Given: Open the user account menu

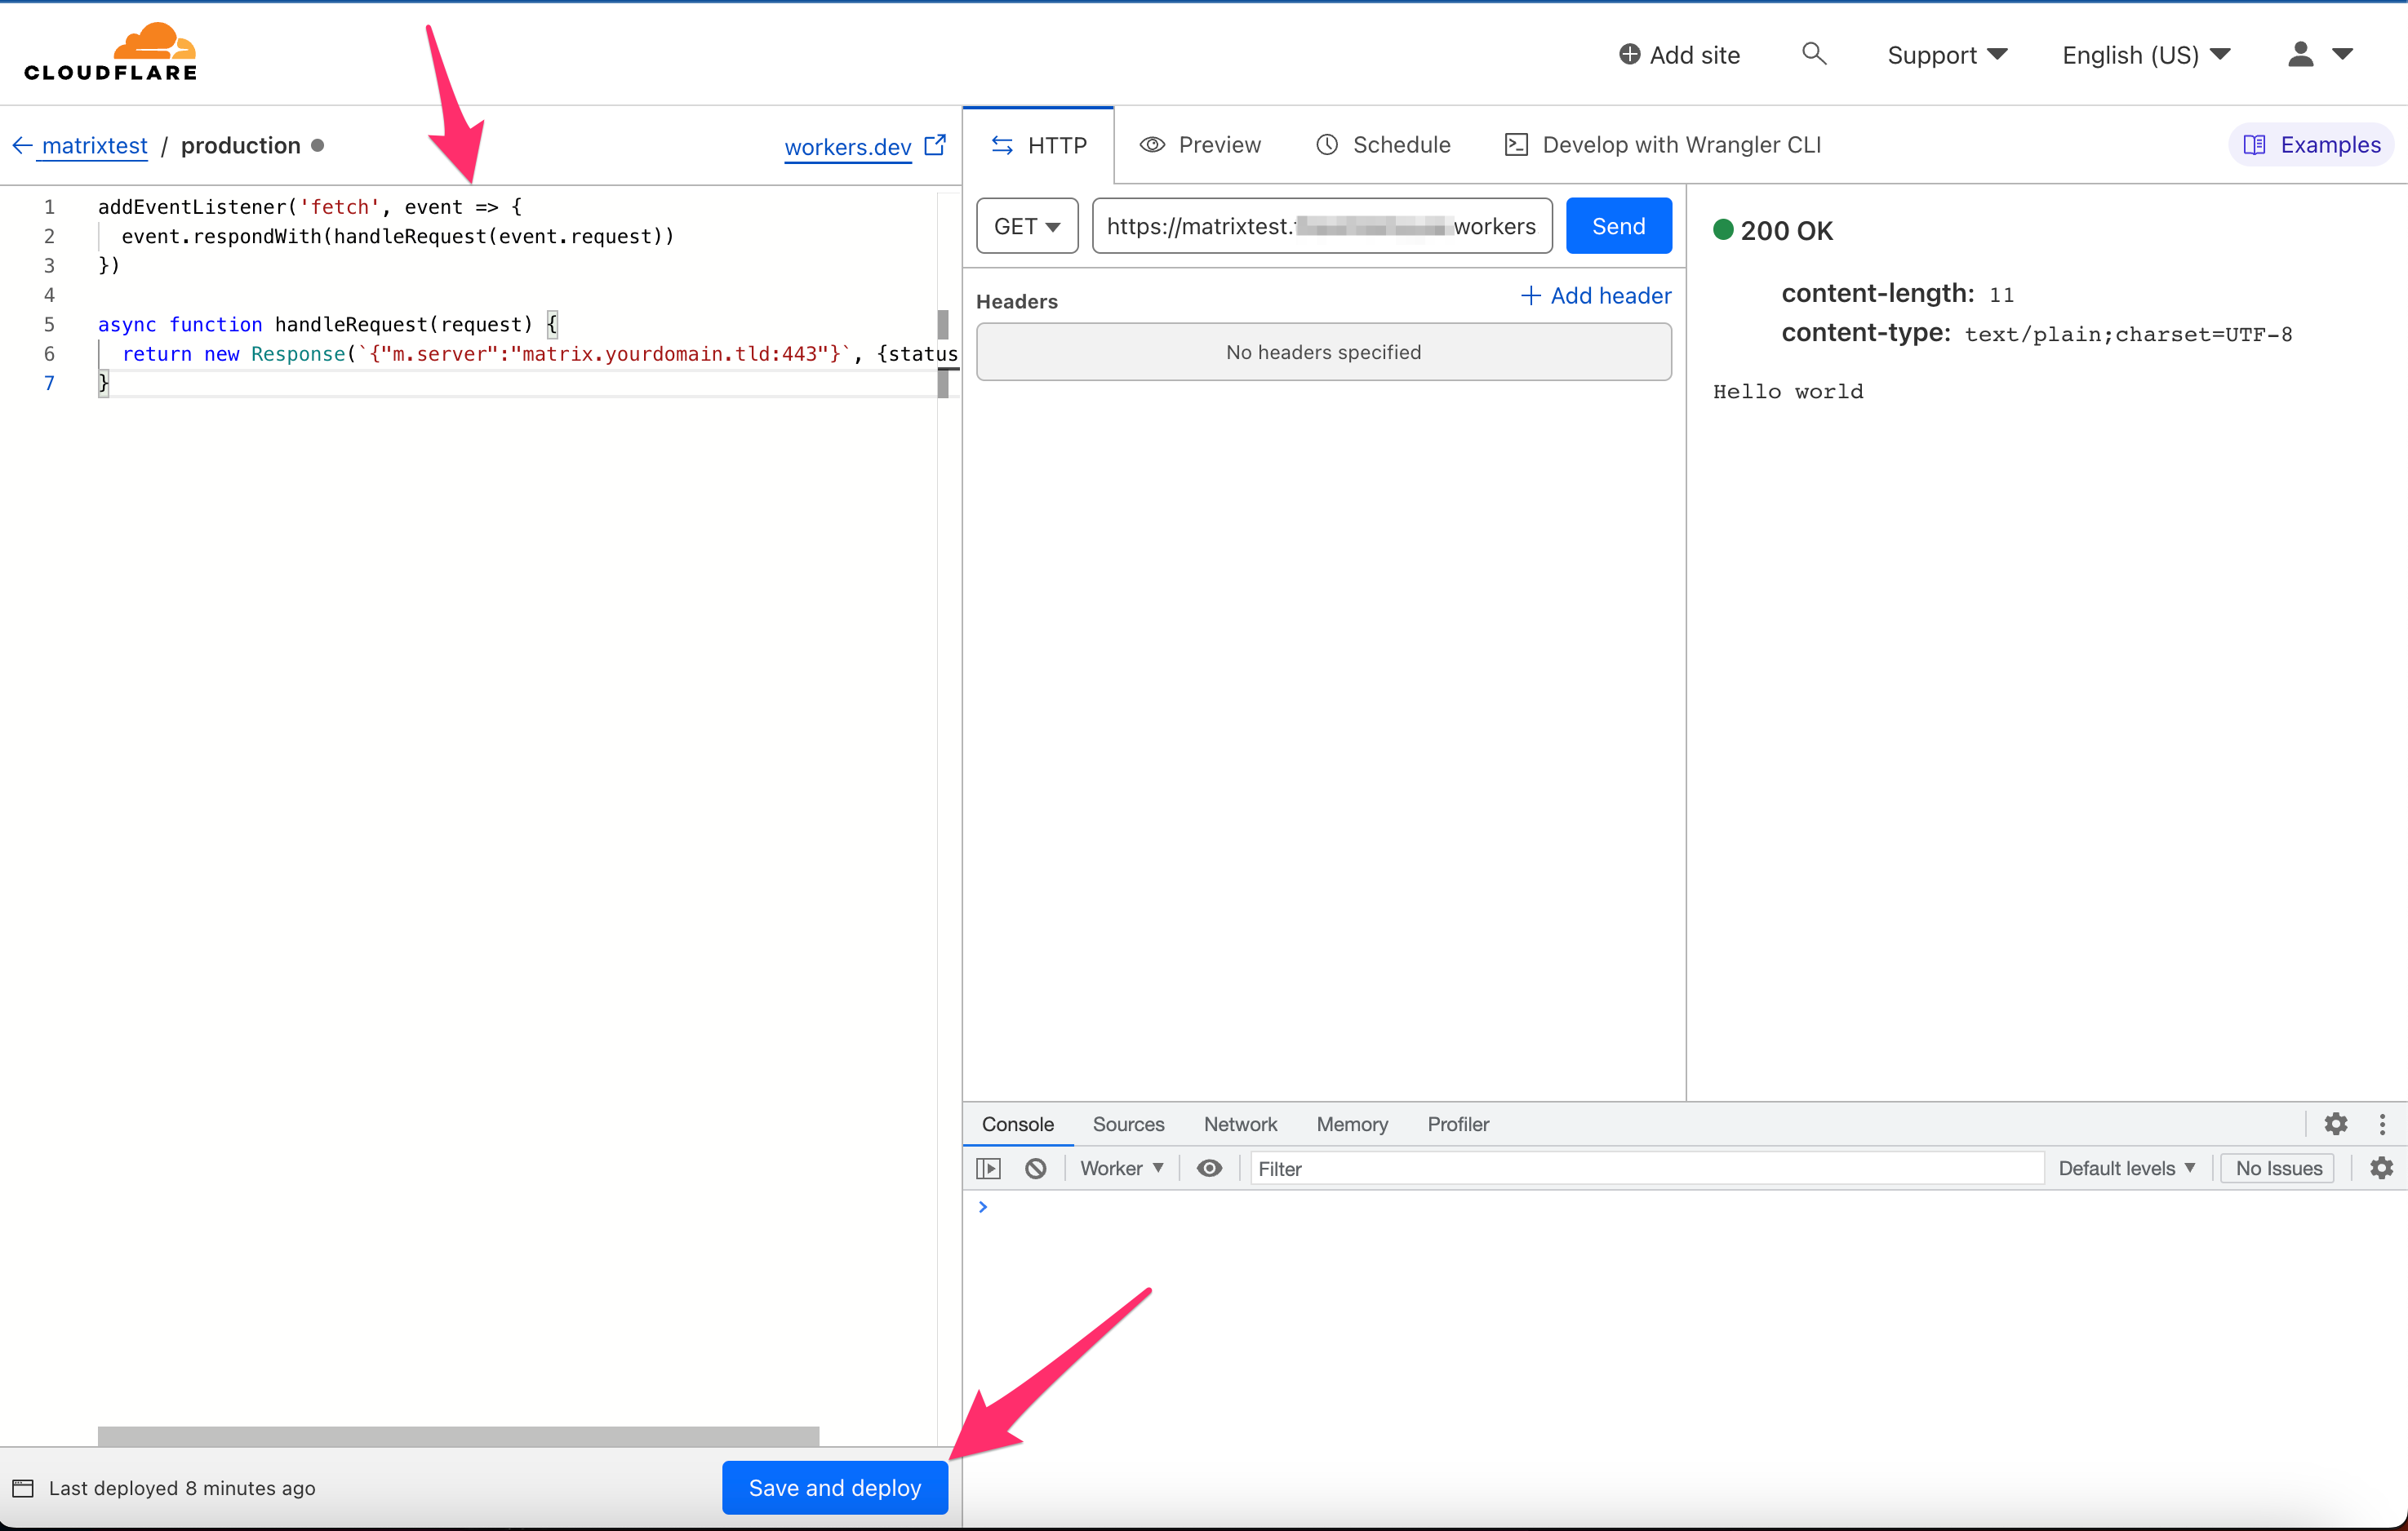Looking at the screenshot, I should [x=2319, y=54].
